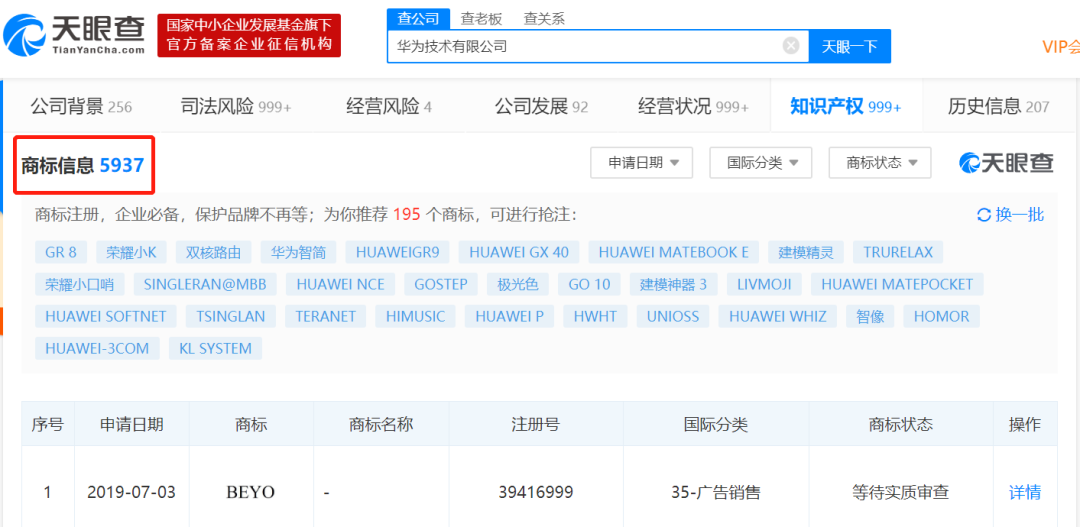Open 详情 for the BEYO trademark
The image size is (1080, 527).
coord(1025,493)
